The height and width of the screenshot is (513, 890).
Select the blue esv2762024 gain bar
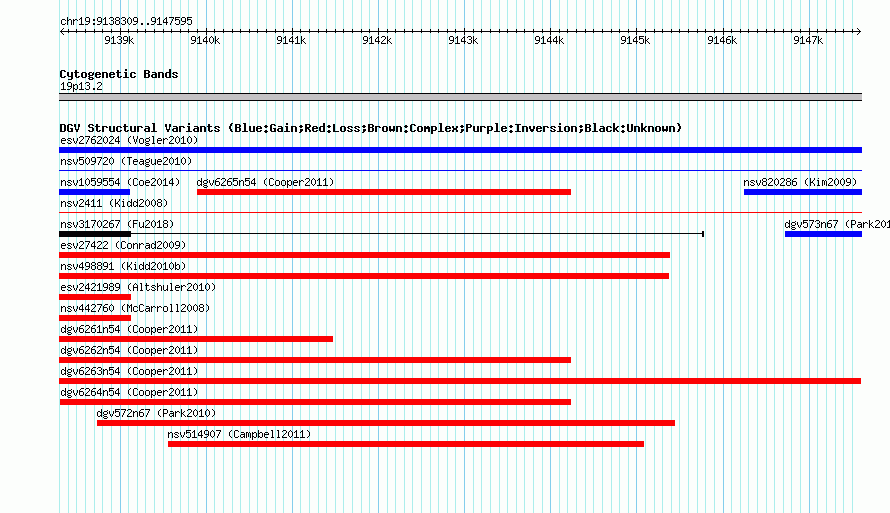[460, 150]
